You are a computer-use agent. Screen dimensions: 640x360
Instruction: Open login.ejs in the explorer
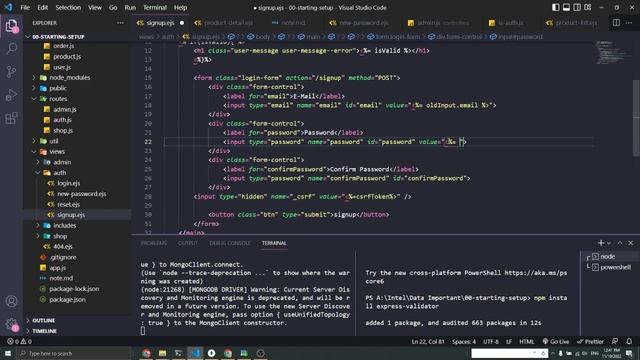point(68,183)
